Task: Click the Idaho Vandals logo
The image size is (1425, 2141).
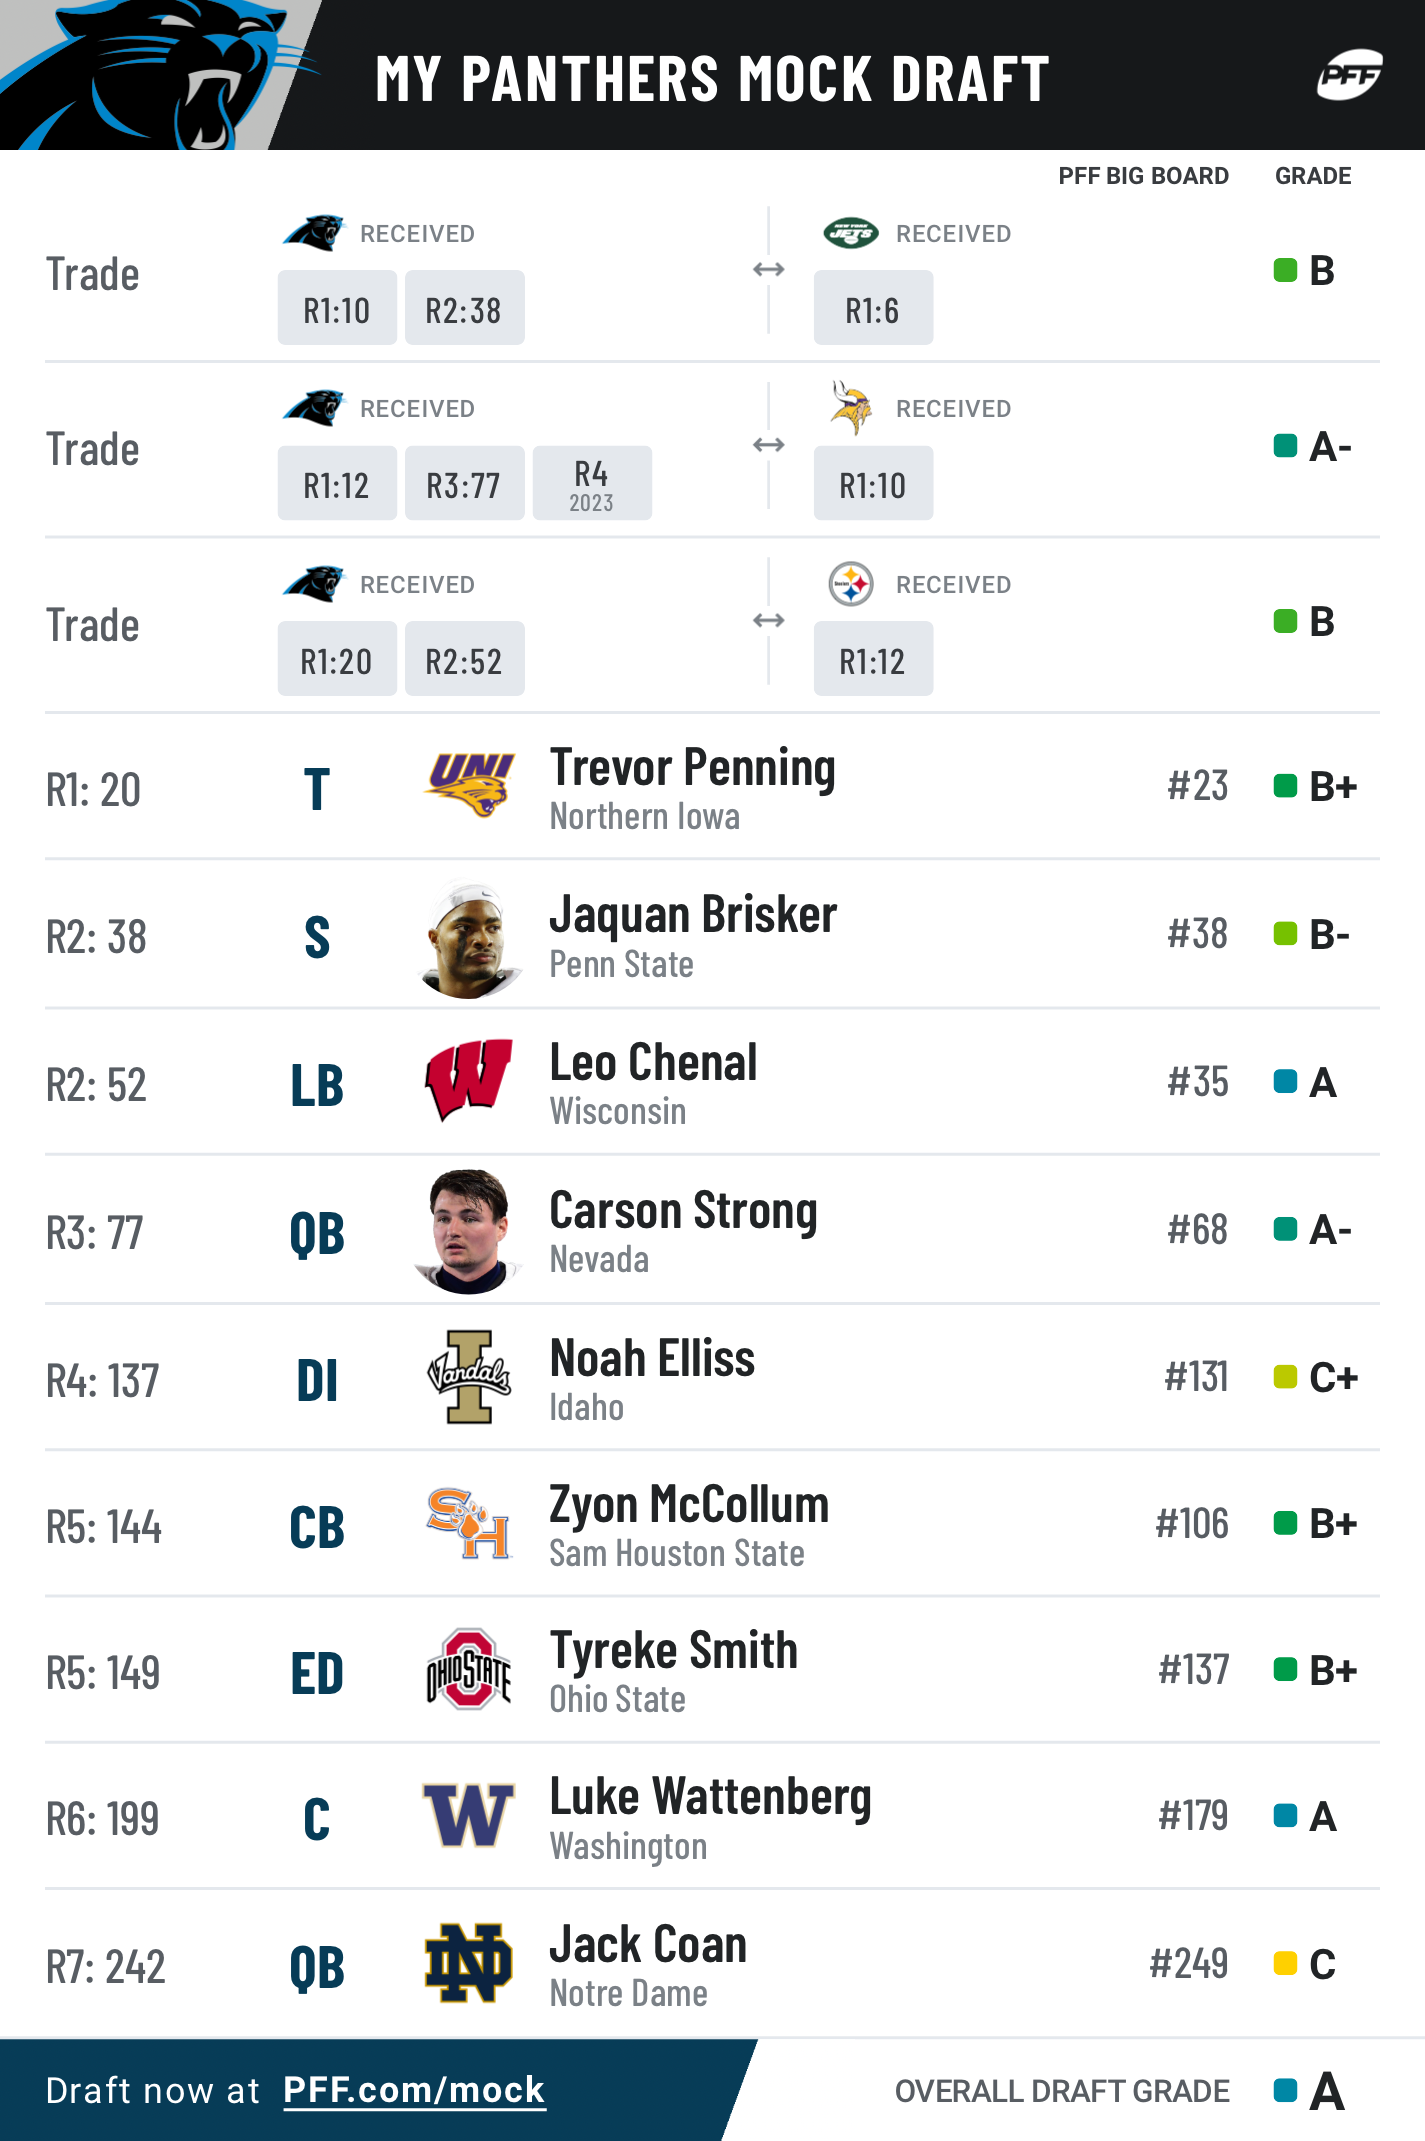Action: click(469, 1376)
